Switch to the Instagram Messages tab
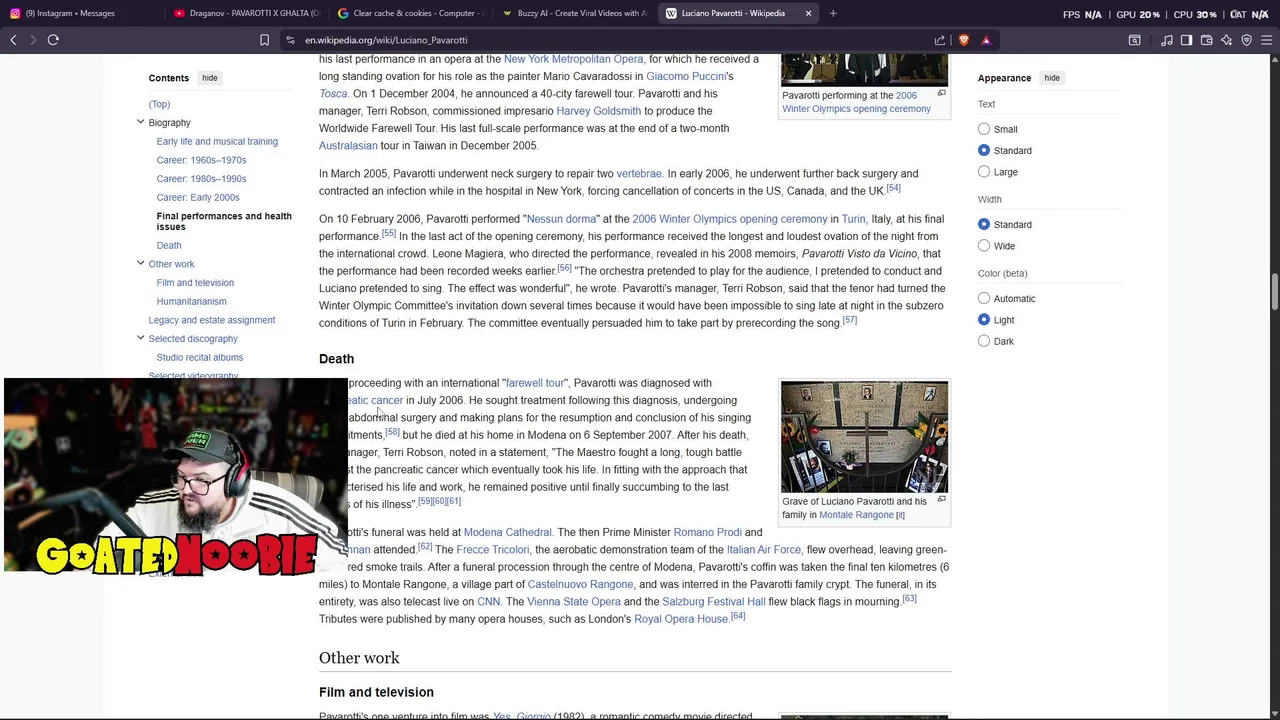Image resolution: width=1280 pixels, height=720 pixels. pos(80,13)
